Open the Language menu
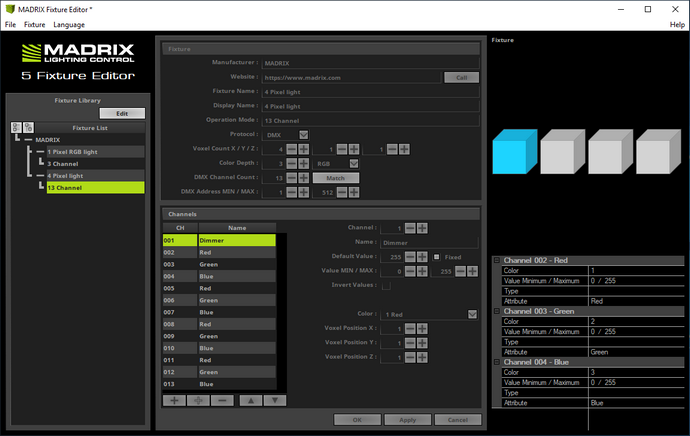The image size is (690, 436). tap(69, 25)
